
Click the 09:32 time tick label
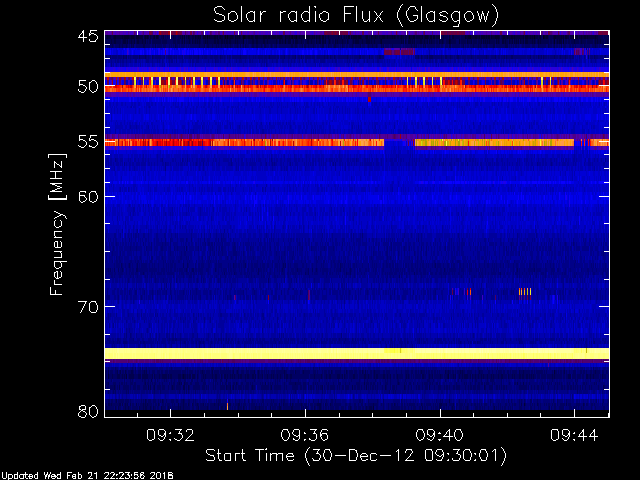pos(170,435)
